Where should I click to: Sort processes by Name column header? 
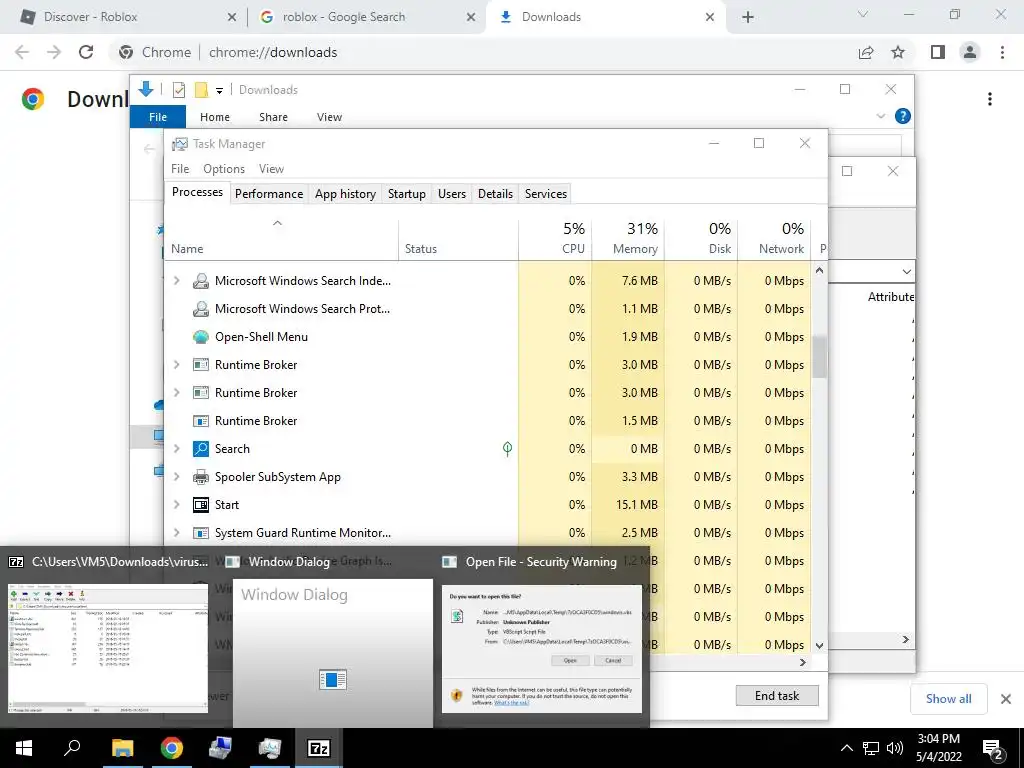pyautogui.click(x=281, y=239)
